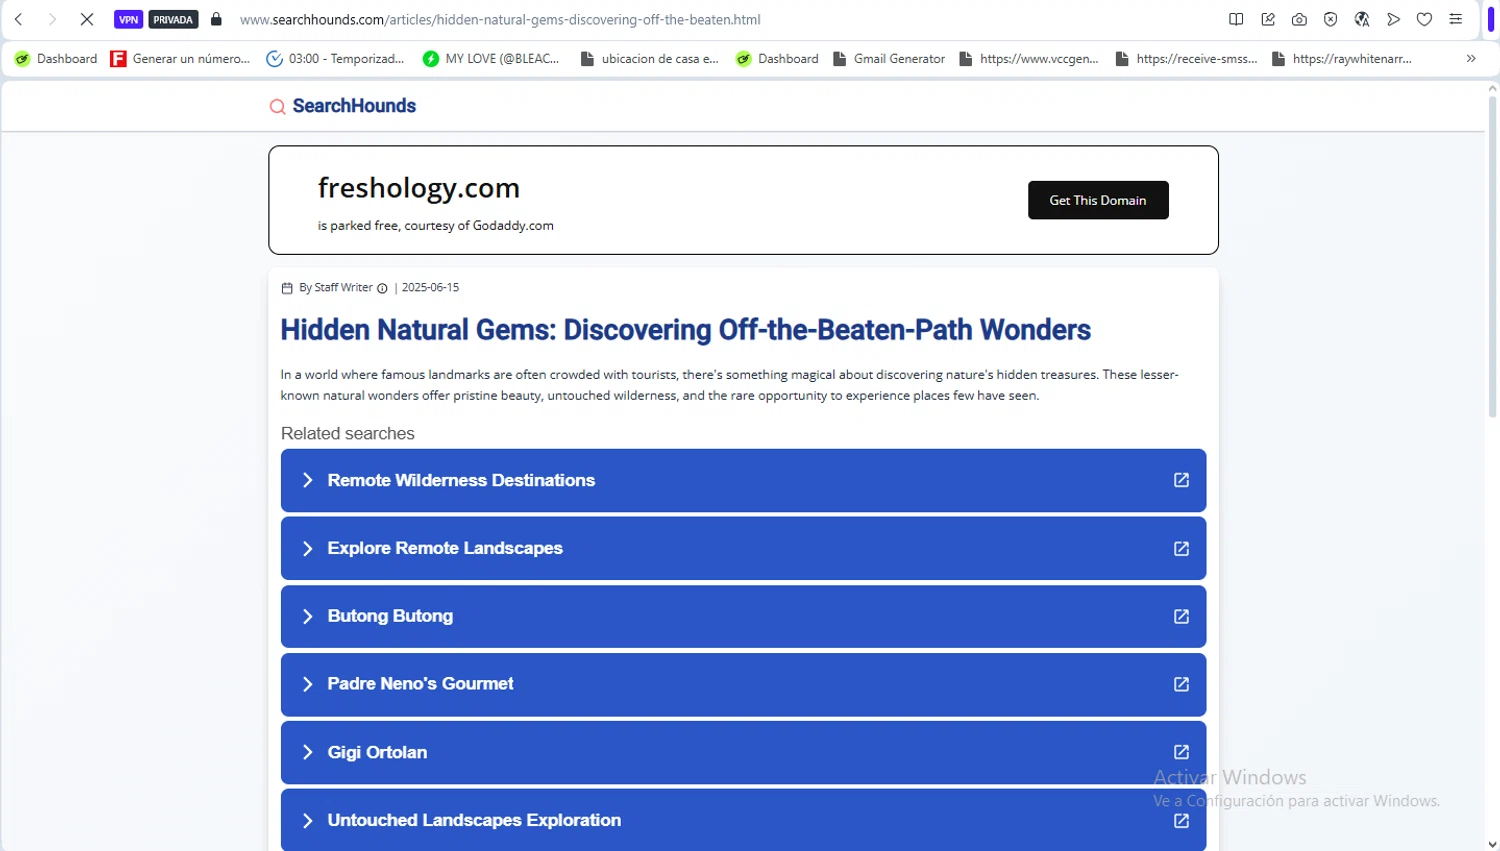Screen dimensions: 1500x851
Task: Open external link icon on Gigi Ortolan
Action: coord(1181,752)
